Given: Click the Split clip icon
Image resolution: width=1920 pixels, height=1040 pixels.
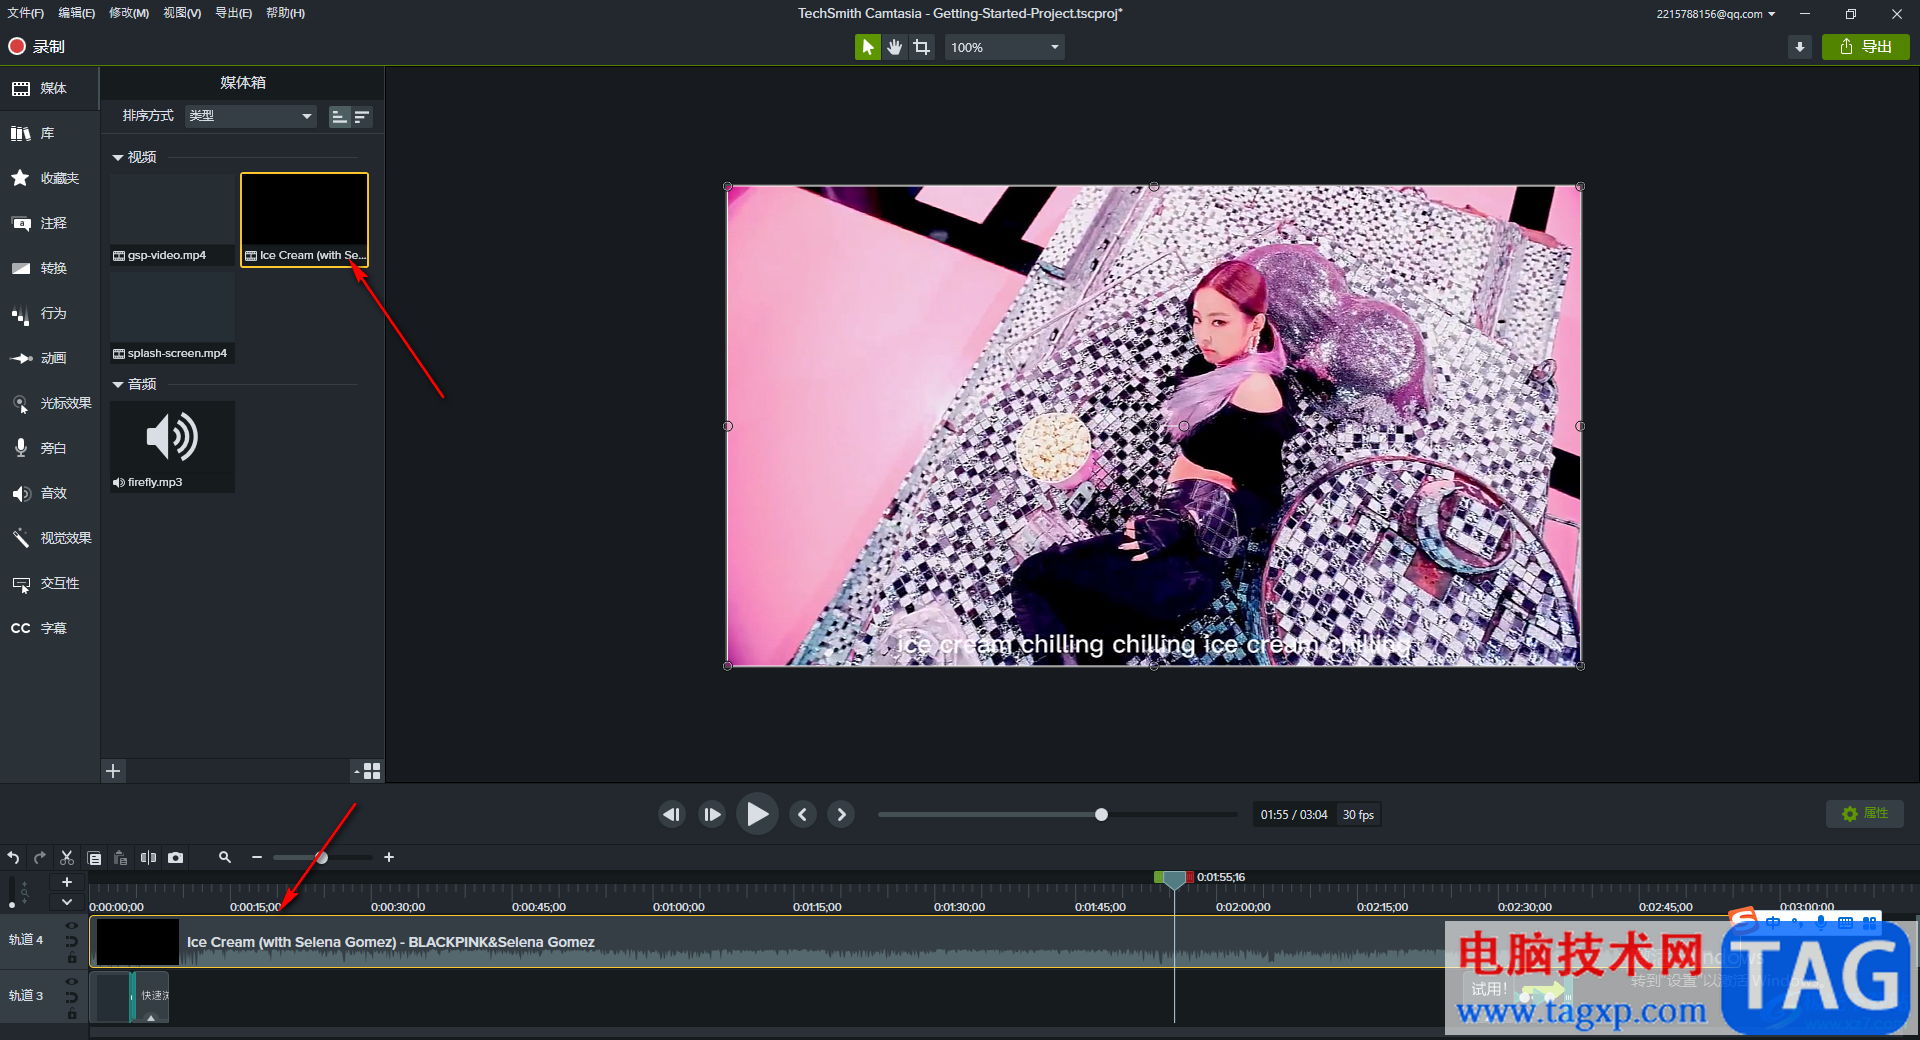Looking at the screenshot, I should [148, 858].
